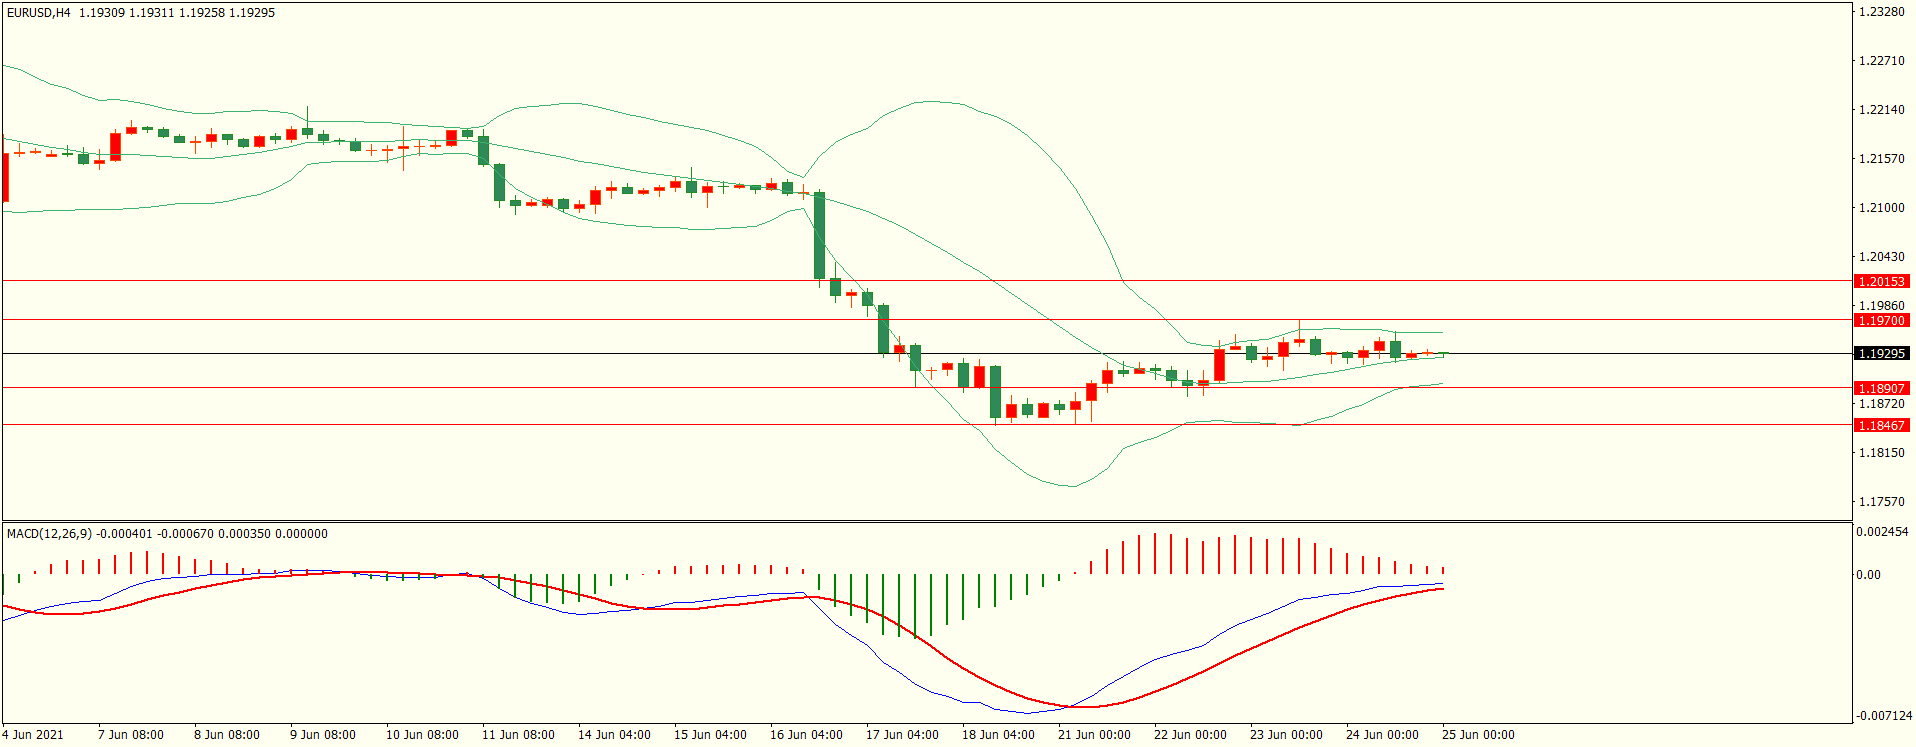
Task: Select the 1.18907 red price level label
Action: 1881,389
